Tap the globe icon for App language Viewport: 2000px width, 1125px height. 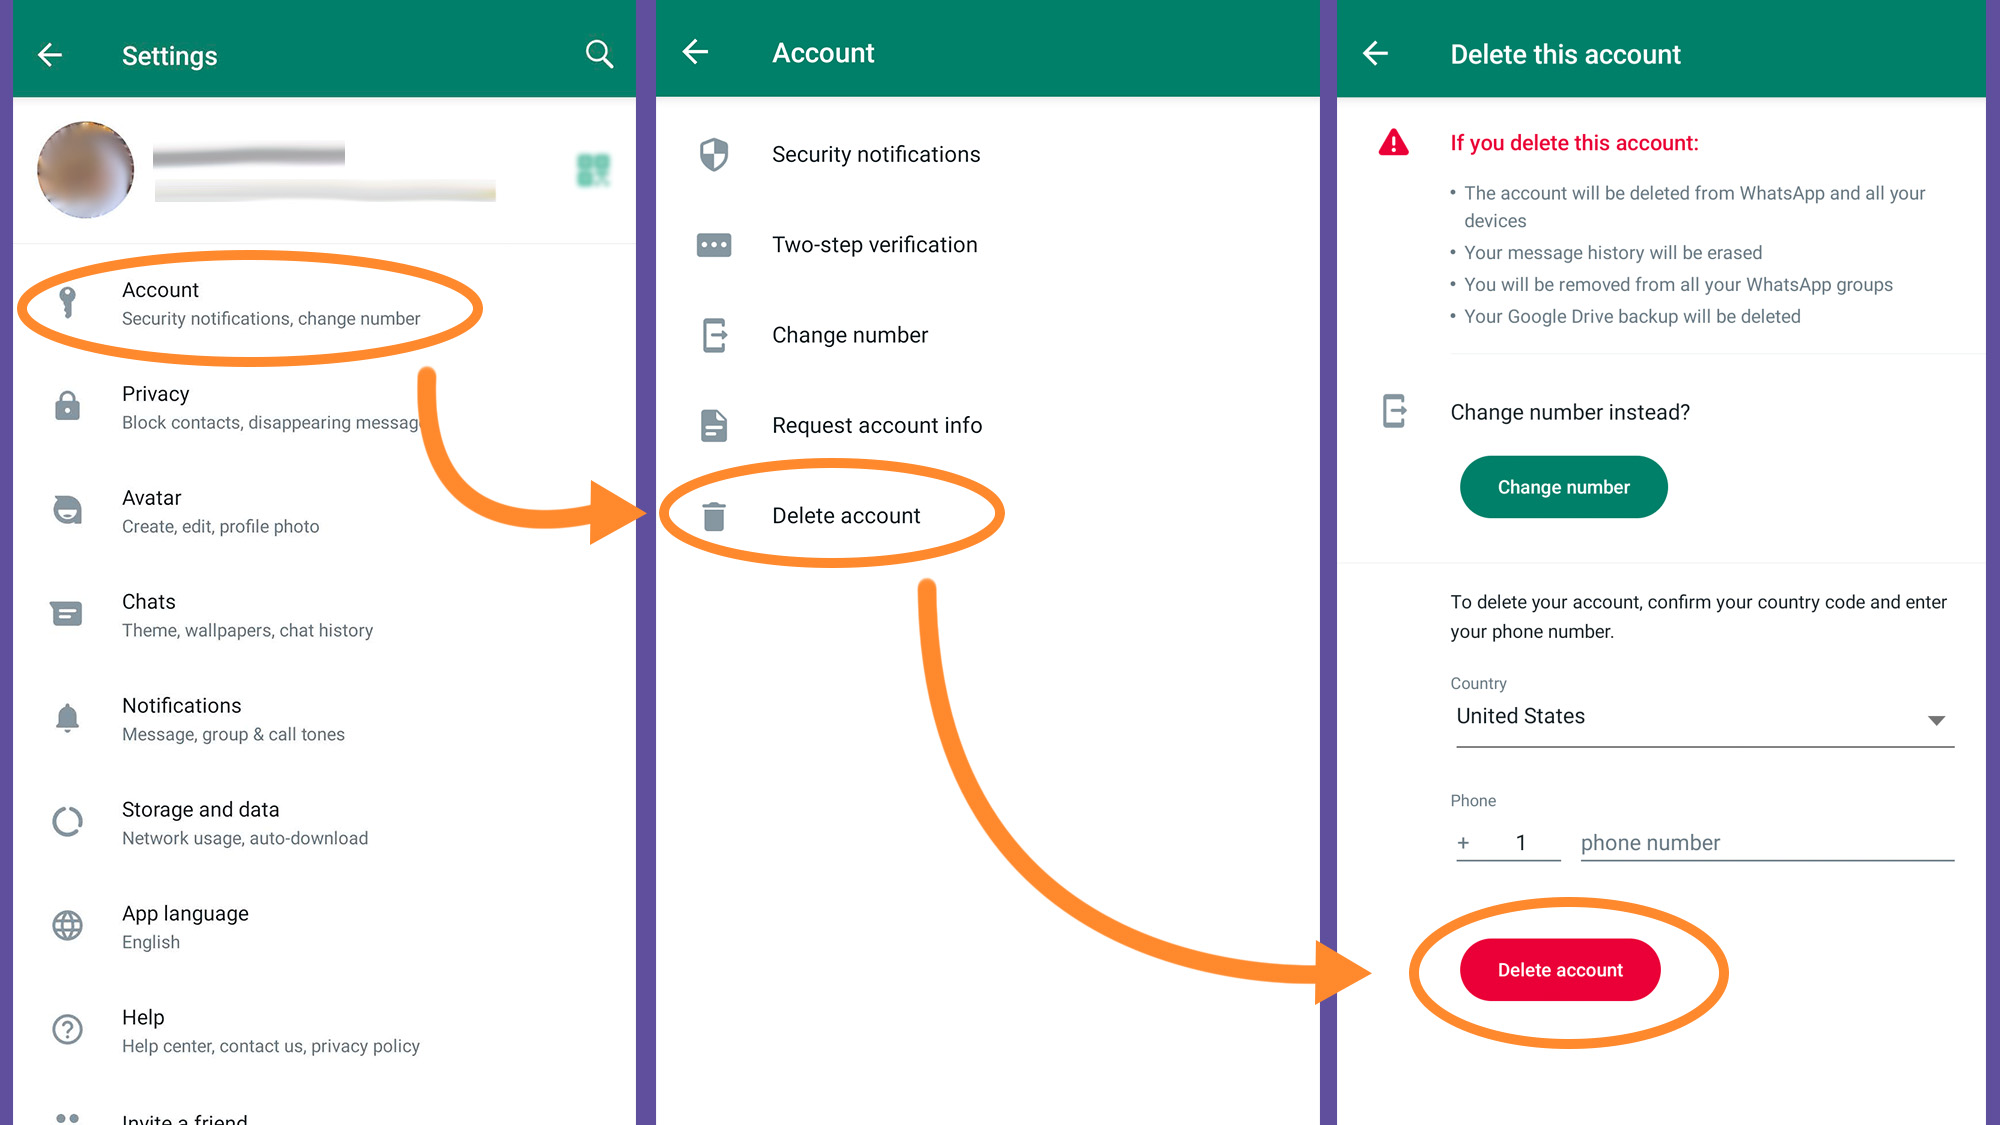pos(67,926)
